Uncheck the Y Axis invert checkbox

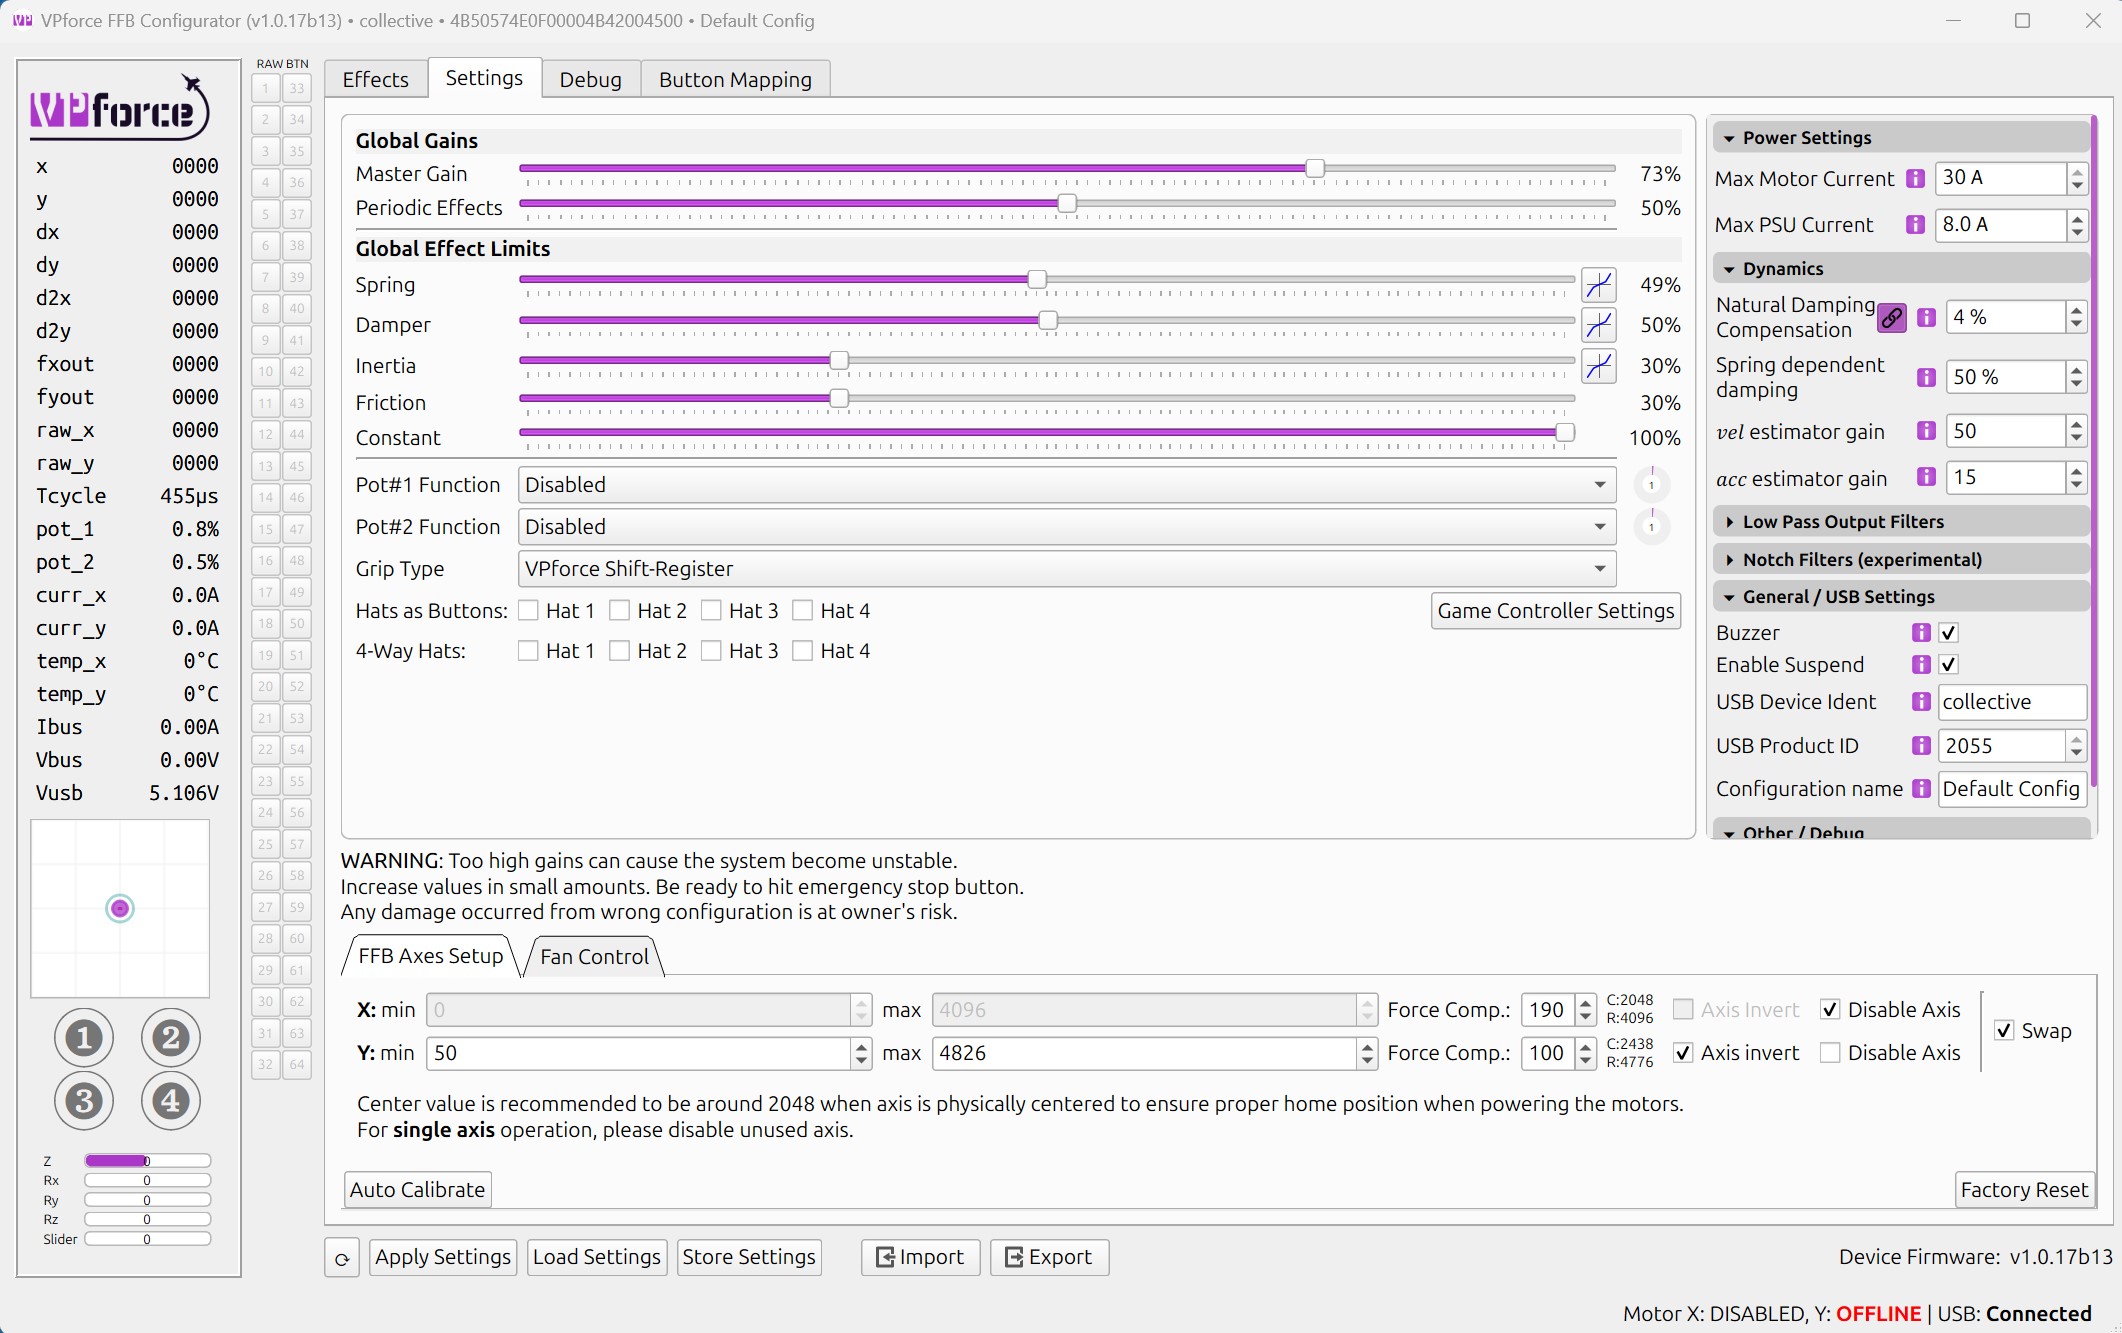1683,1053
